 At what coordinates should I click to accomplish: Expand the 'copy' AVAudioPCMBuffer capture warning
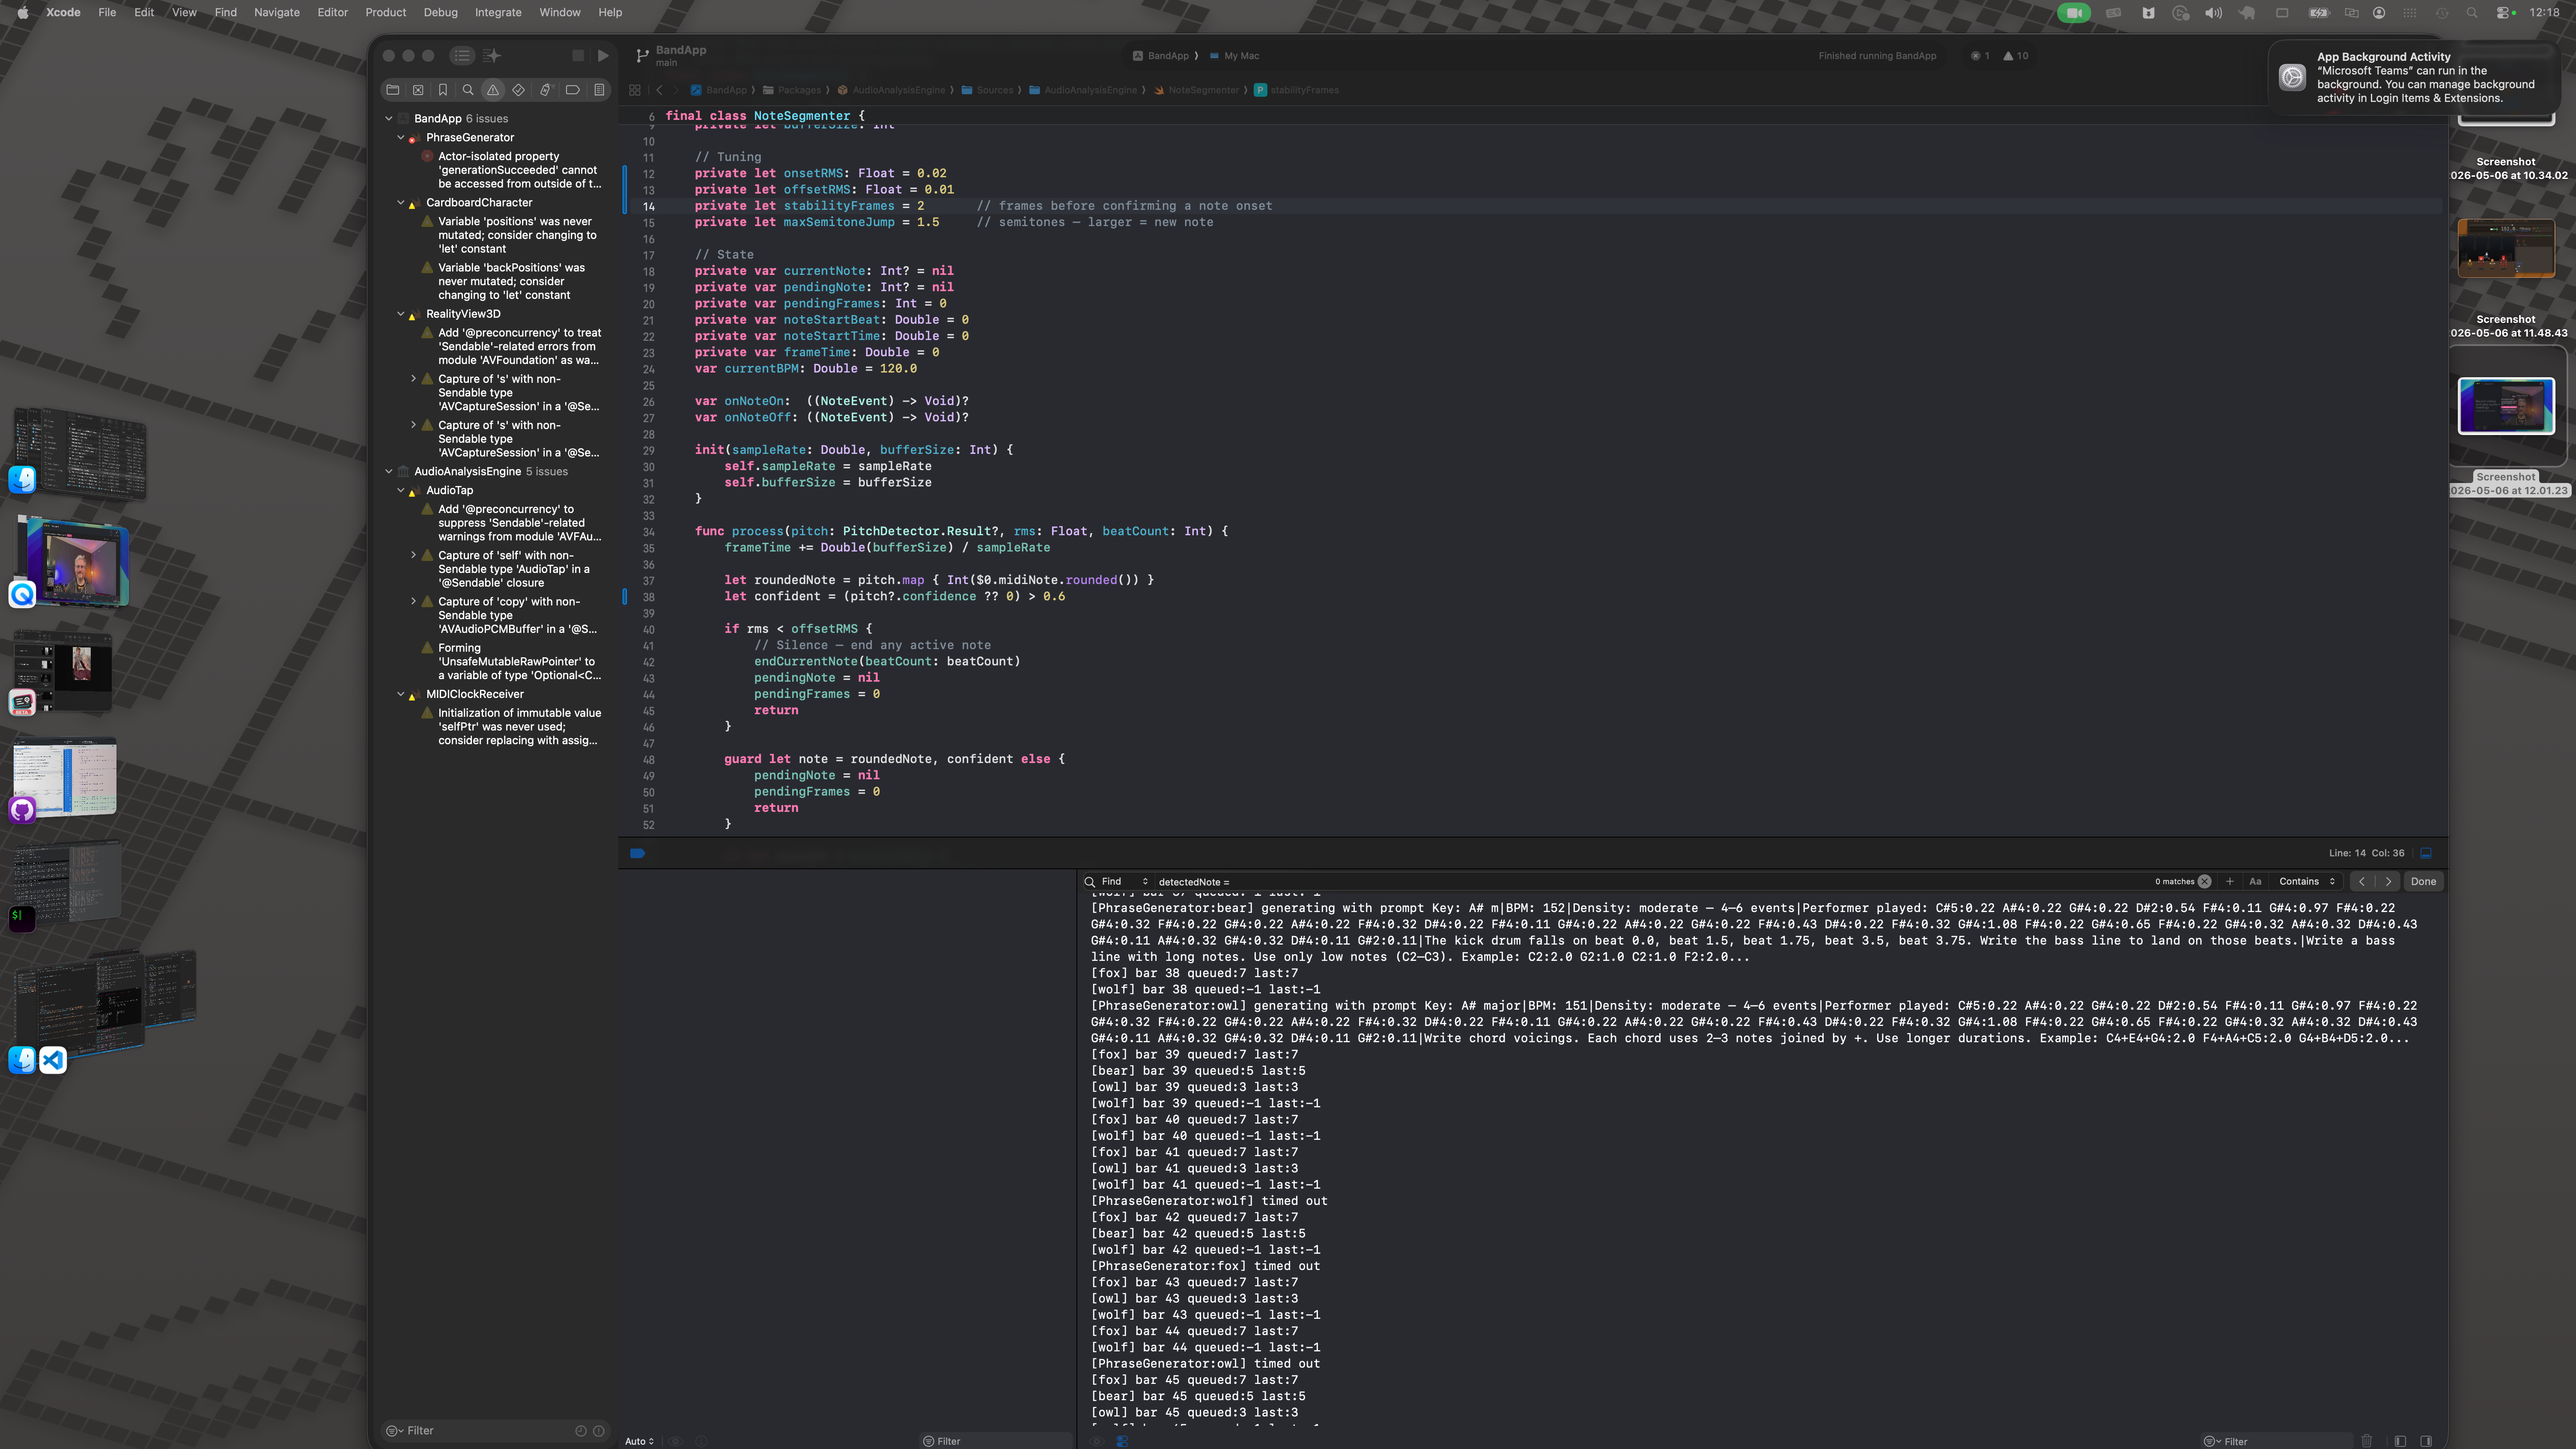[x=413, y=601]
